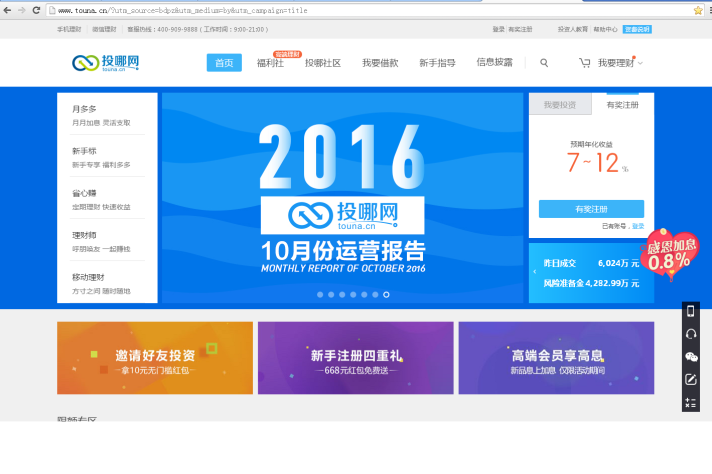
Task: Open the feedback edit-pencil icon
Action: coord(691,380)
